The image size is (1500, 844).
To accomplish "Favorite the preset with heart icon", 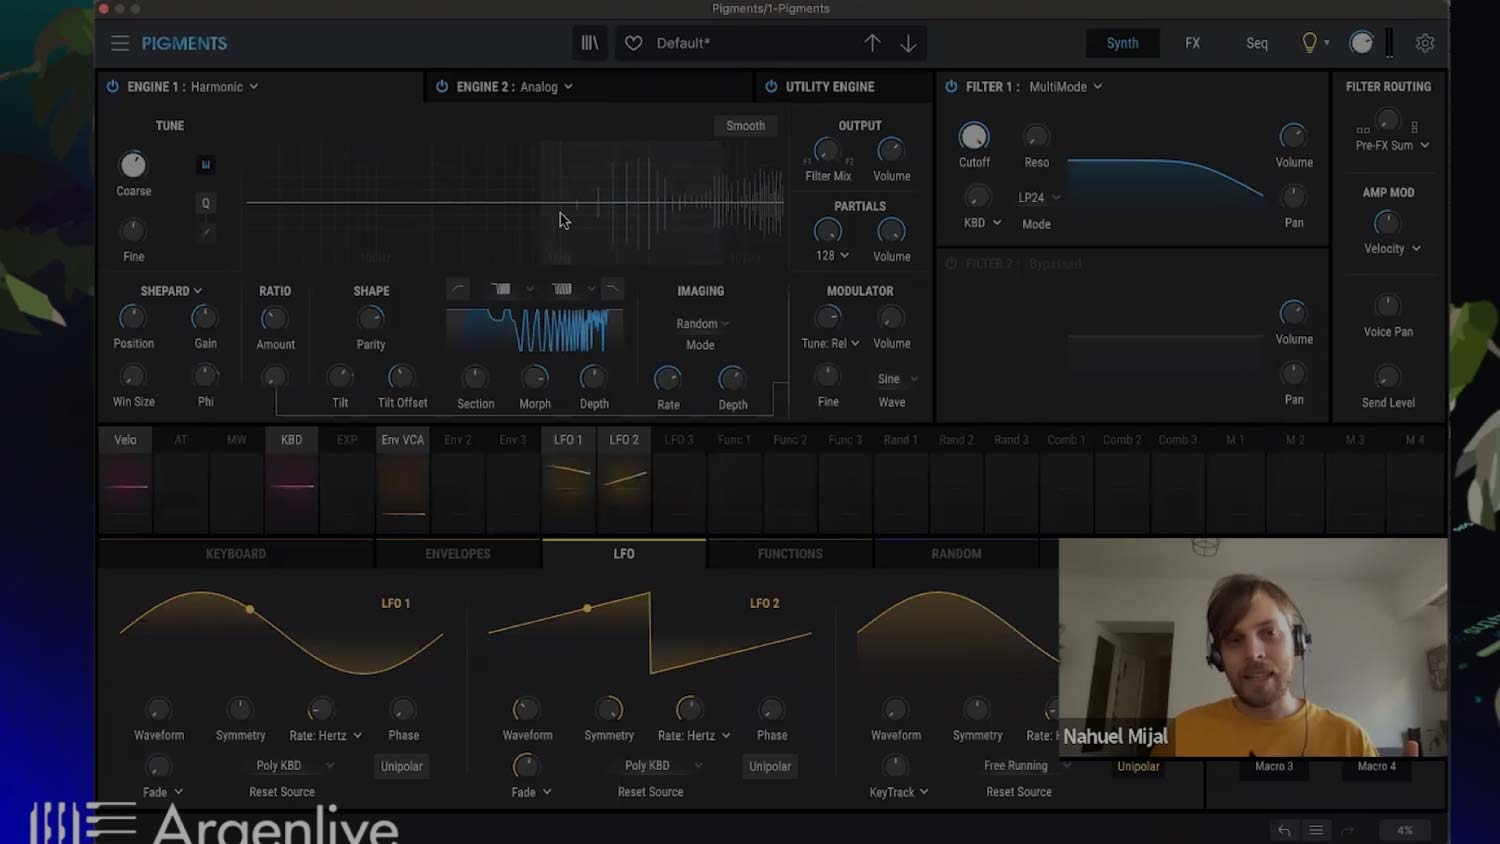I will tap(633, 43).
